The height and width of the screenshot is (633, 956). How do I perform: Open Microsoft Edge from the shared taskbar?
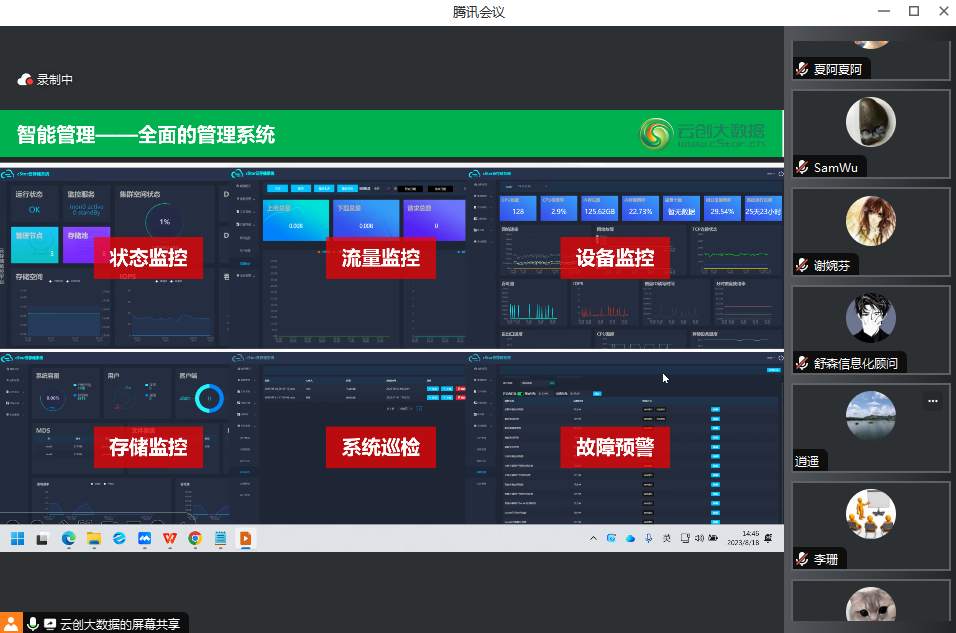point(68,539)
